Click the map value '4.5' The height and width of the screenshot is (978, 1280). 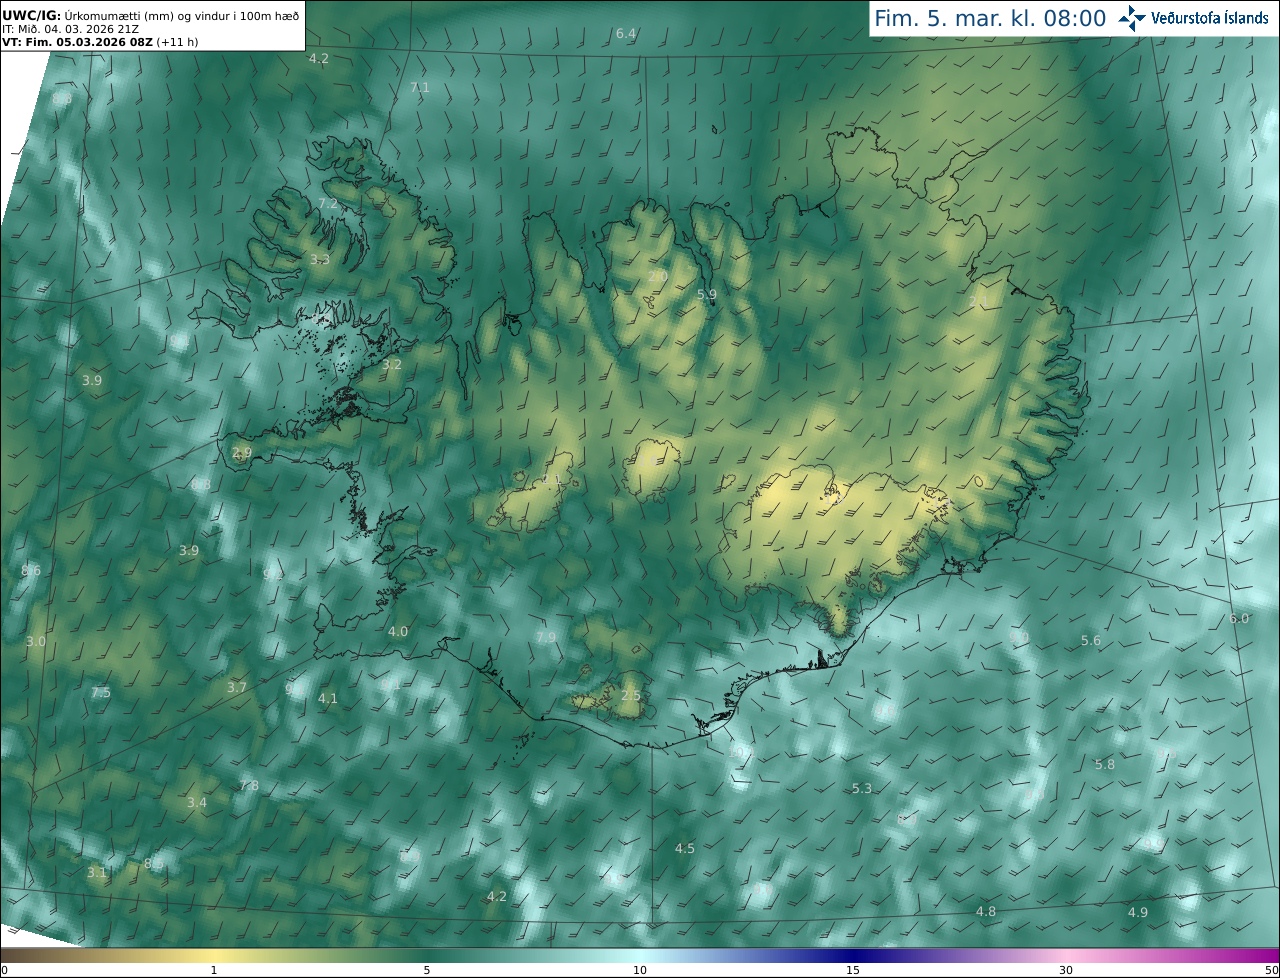[685, 849]
